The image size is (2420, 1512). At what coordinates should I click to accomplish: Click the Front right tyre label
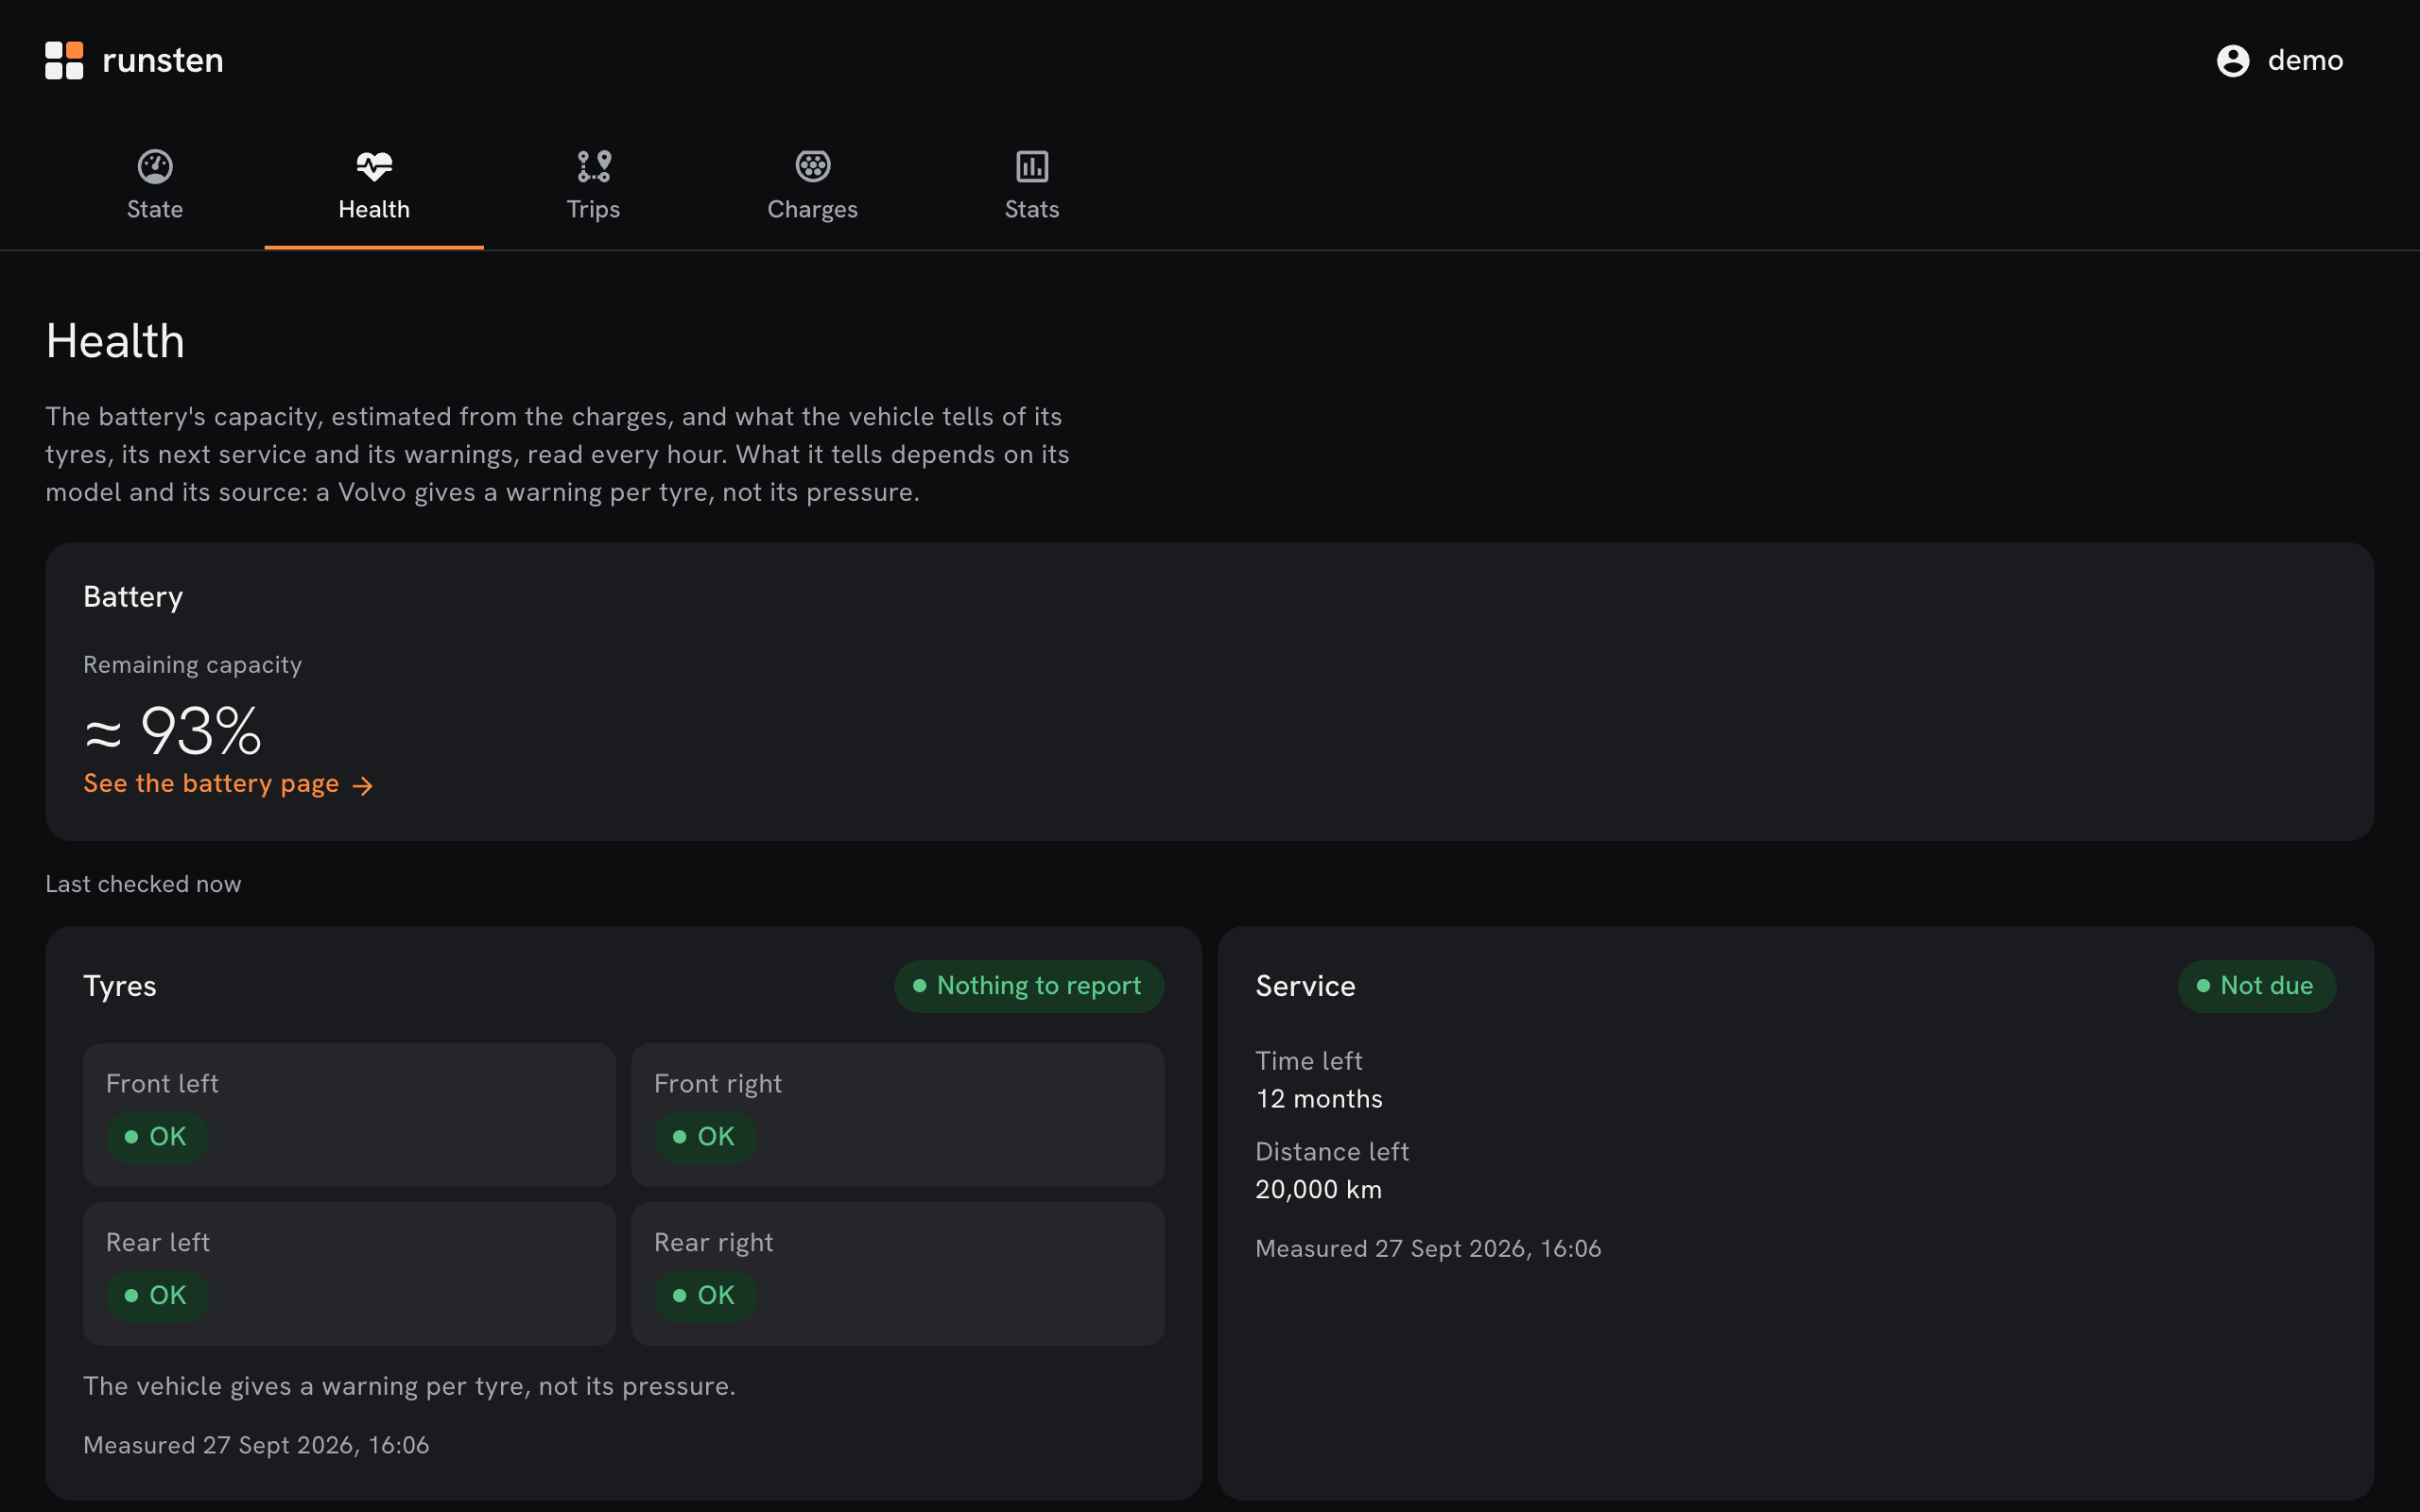pos(718,1084)
